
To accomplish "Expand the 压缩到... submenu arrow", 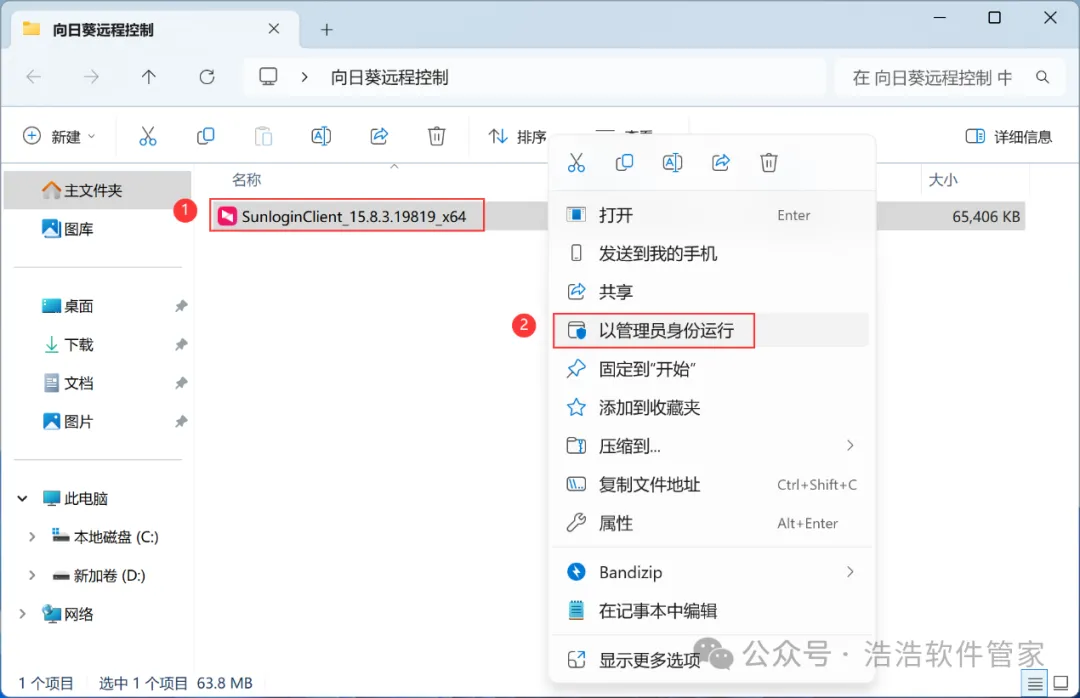I will 850,446.
